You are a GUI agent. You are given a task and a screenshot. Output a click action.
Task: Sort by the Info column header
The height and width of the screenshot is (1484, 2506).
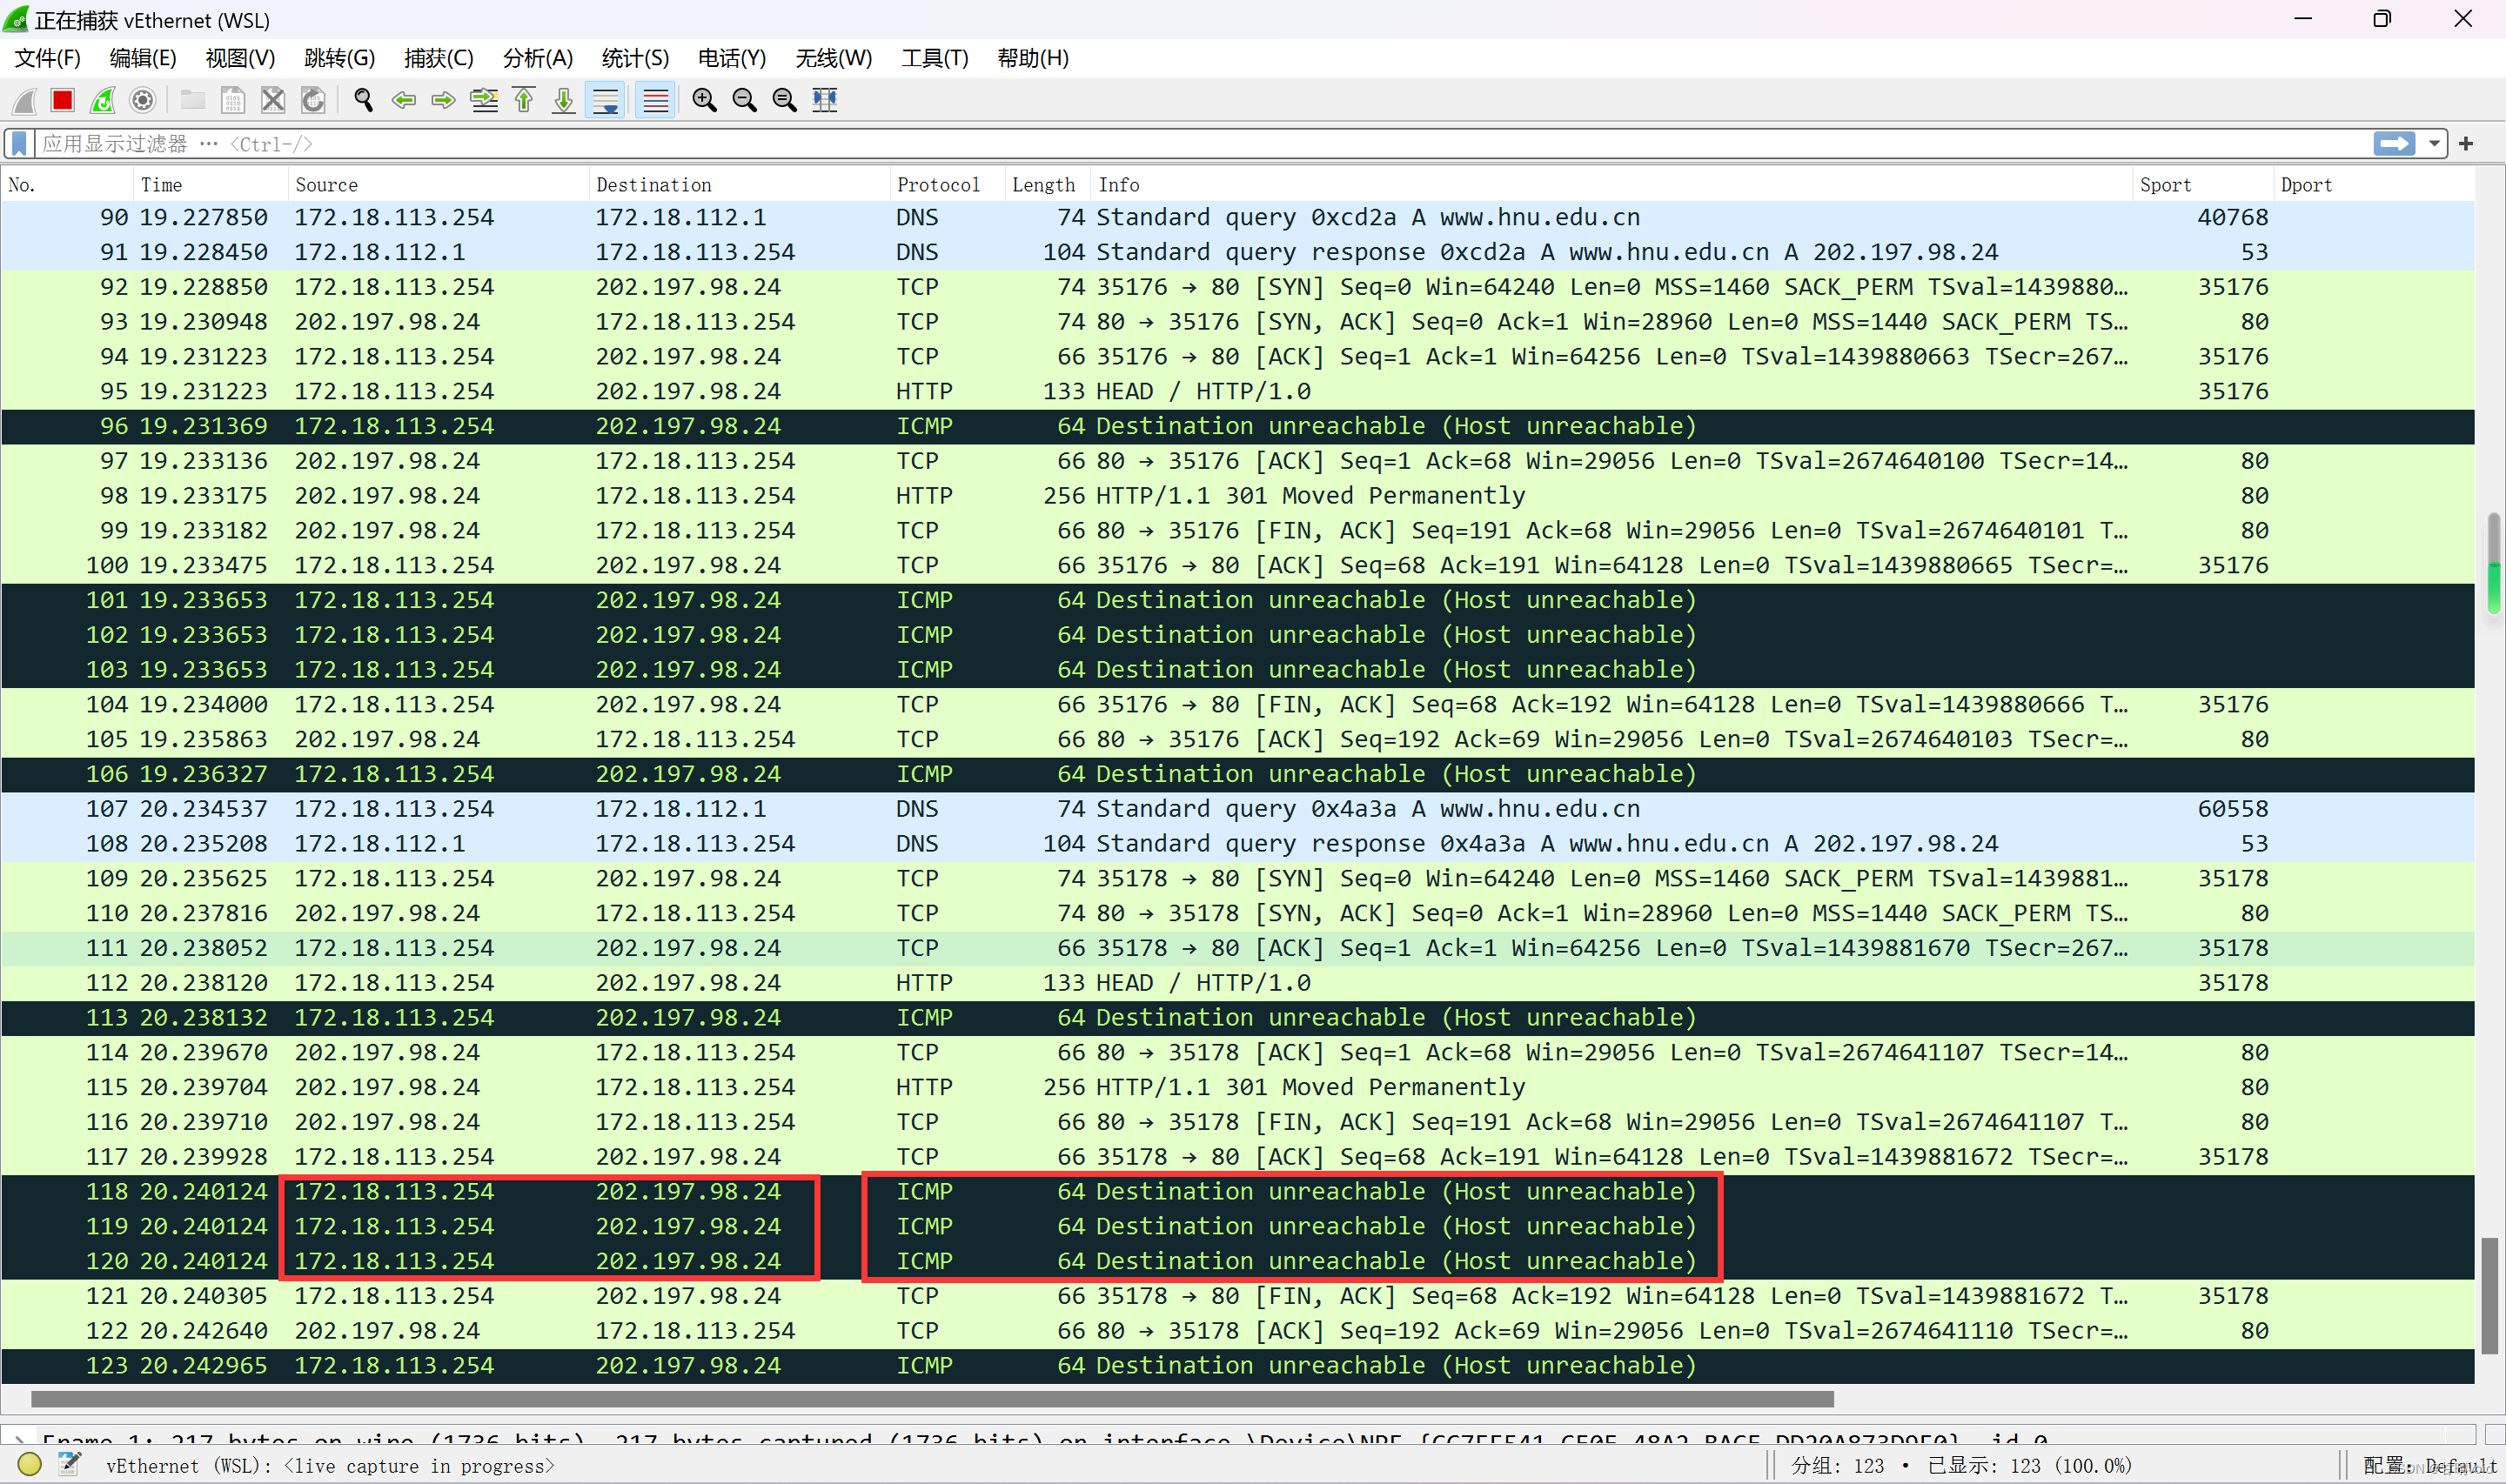1611,185
